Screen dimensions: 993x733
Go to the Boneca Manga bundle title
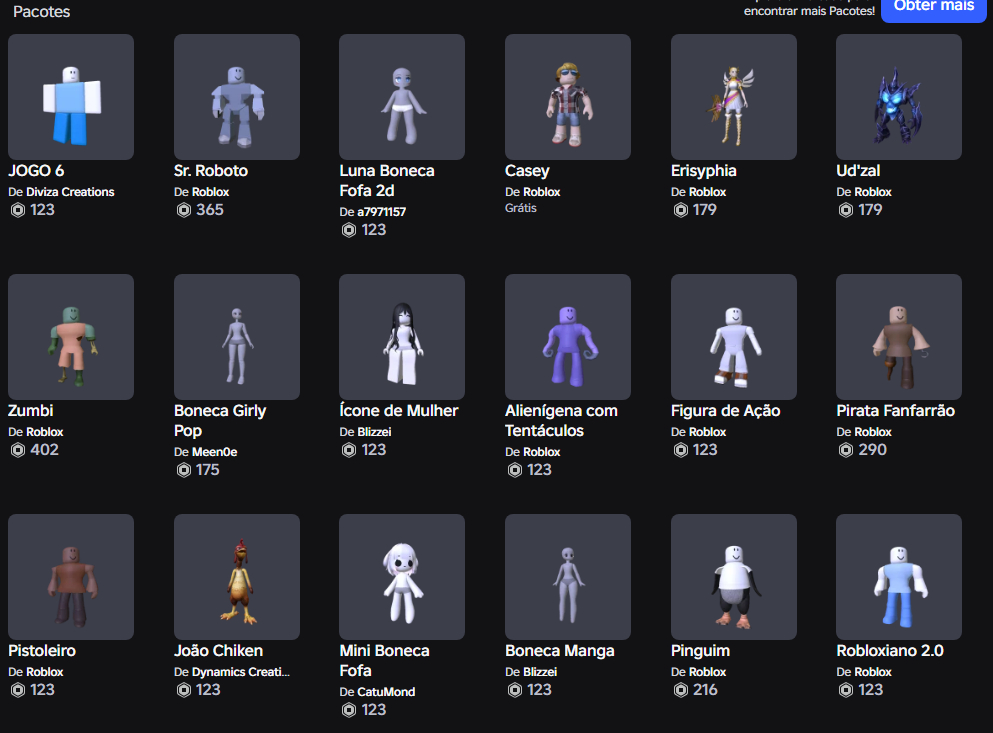pyautogui.click(x=560, y=651)
